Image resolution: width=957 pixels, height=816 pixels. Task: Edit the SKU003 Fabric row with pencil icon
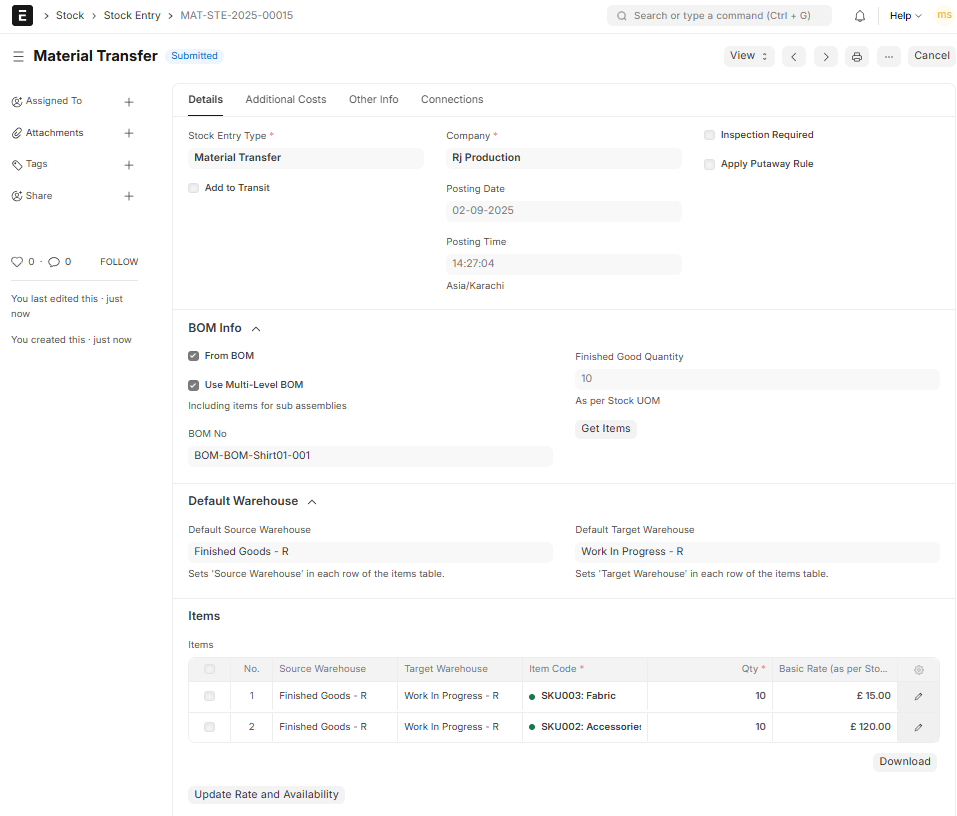918,697
